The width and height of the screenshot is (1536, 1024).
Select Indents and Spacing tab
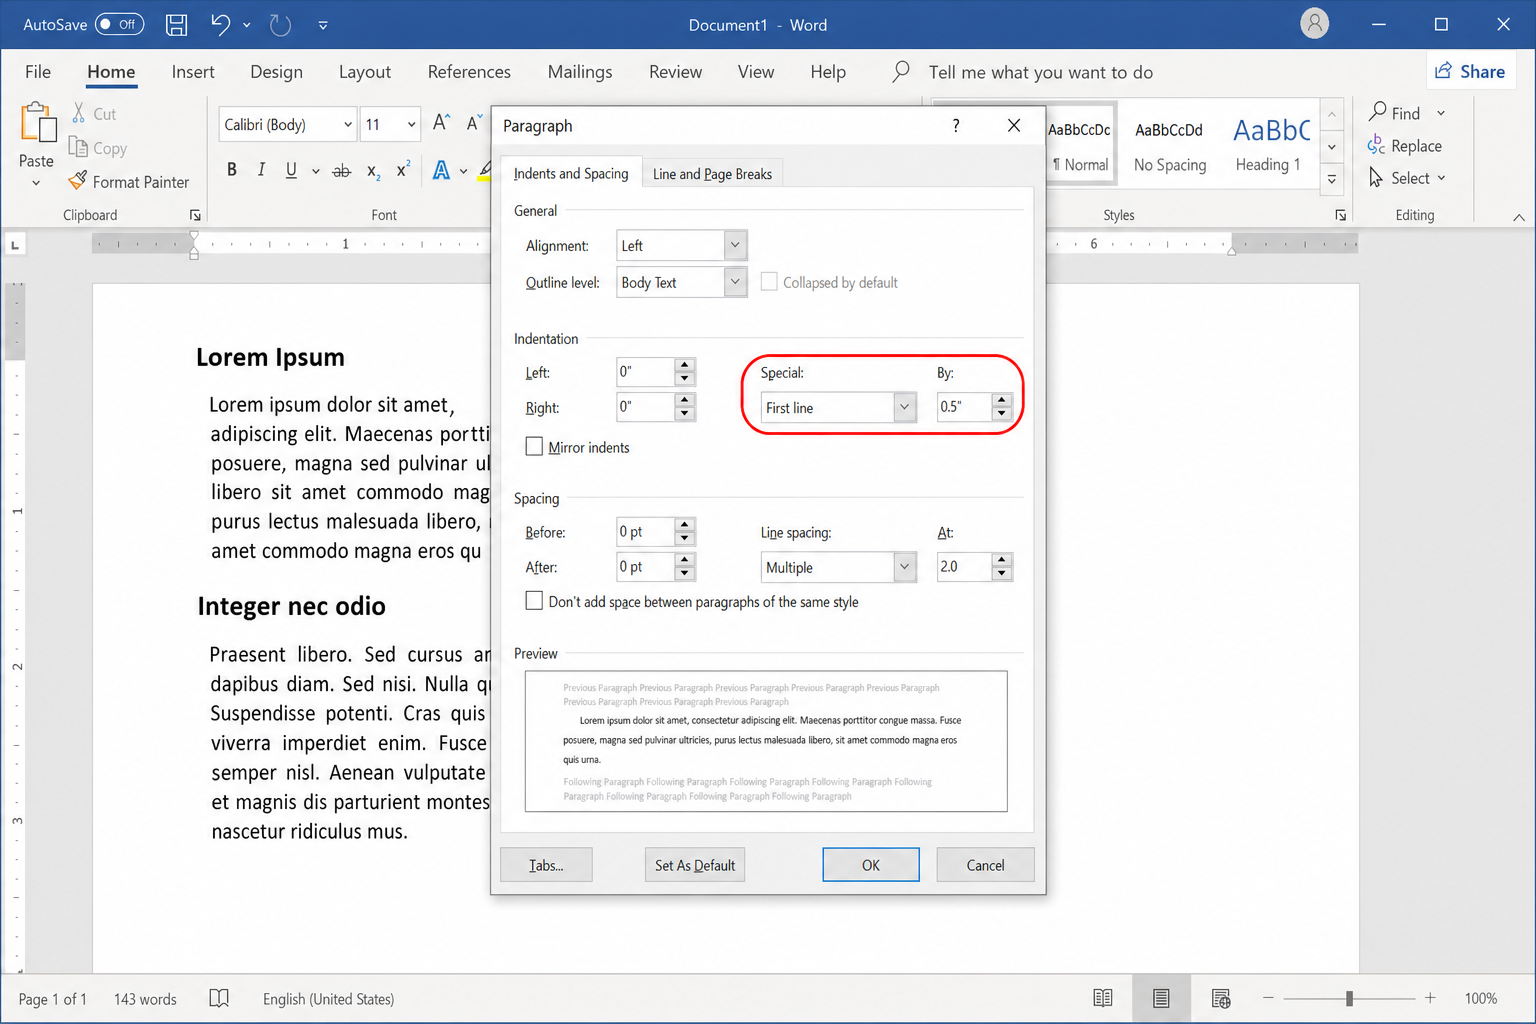coord(571,173)
